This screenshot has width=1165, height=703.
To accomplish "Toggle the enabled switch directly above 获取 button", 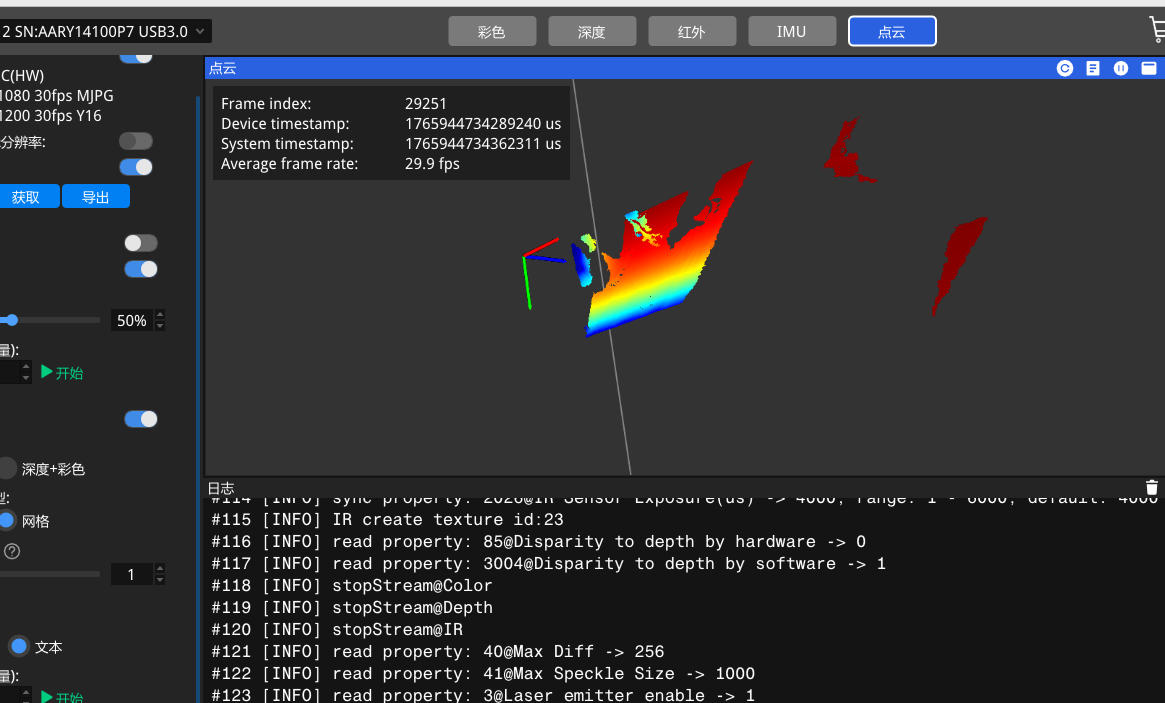I will click(136, 167).
